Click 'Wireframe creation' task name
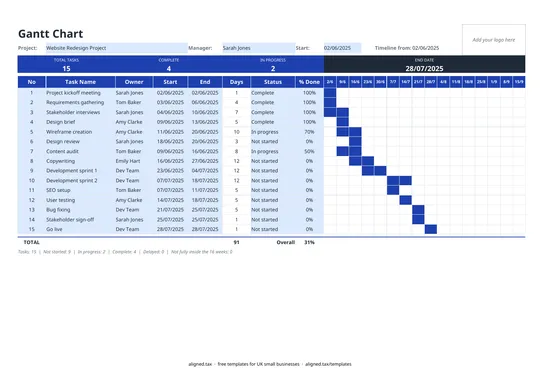 [x=69, y=132]
